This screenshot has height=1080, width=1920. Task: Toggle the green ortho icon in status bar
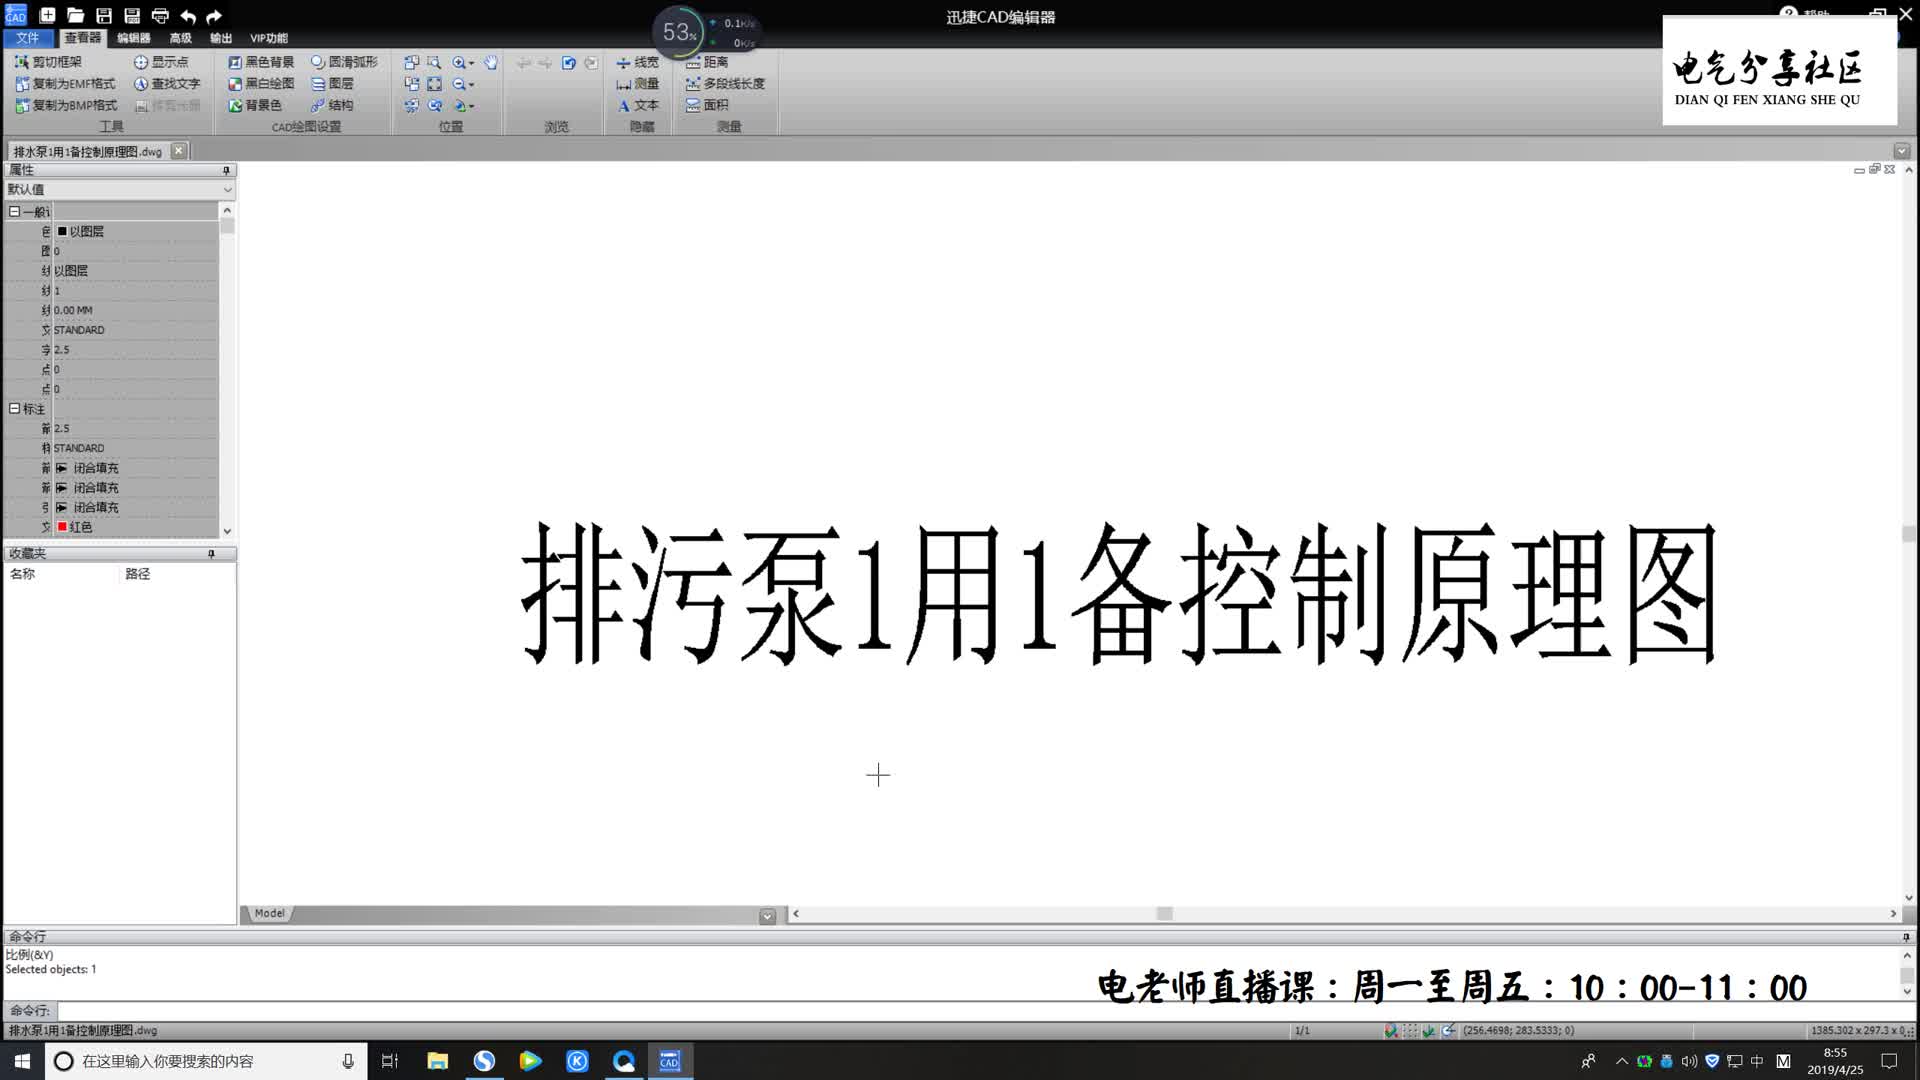(x=1428, y=1031)
